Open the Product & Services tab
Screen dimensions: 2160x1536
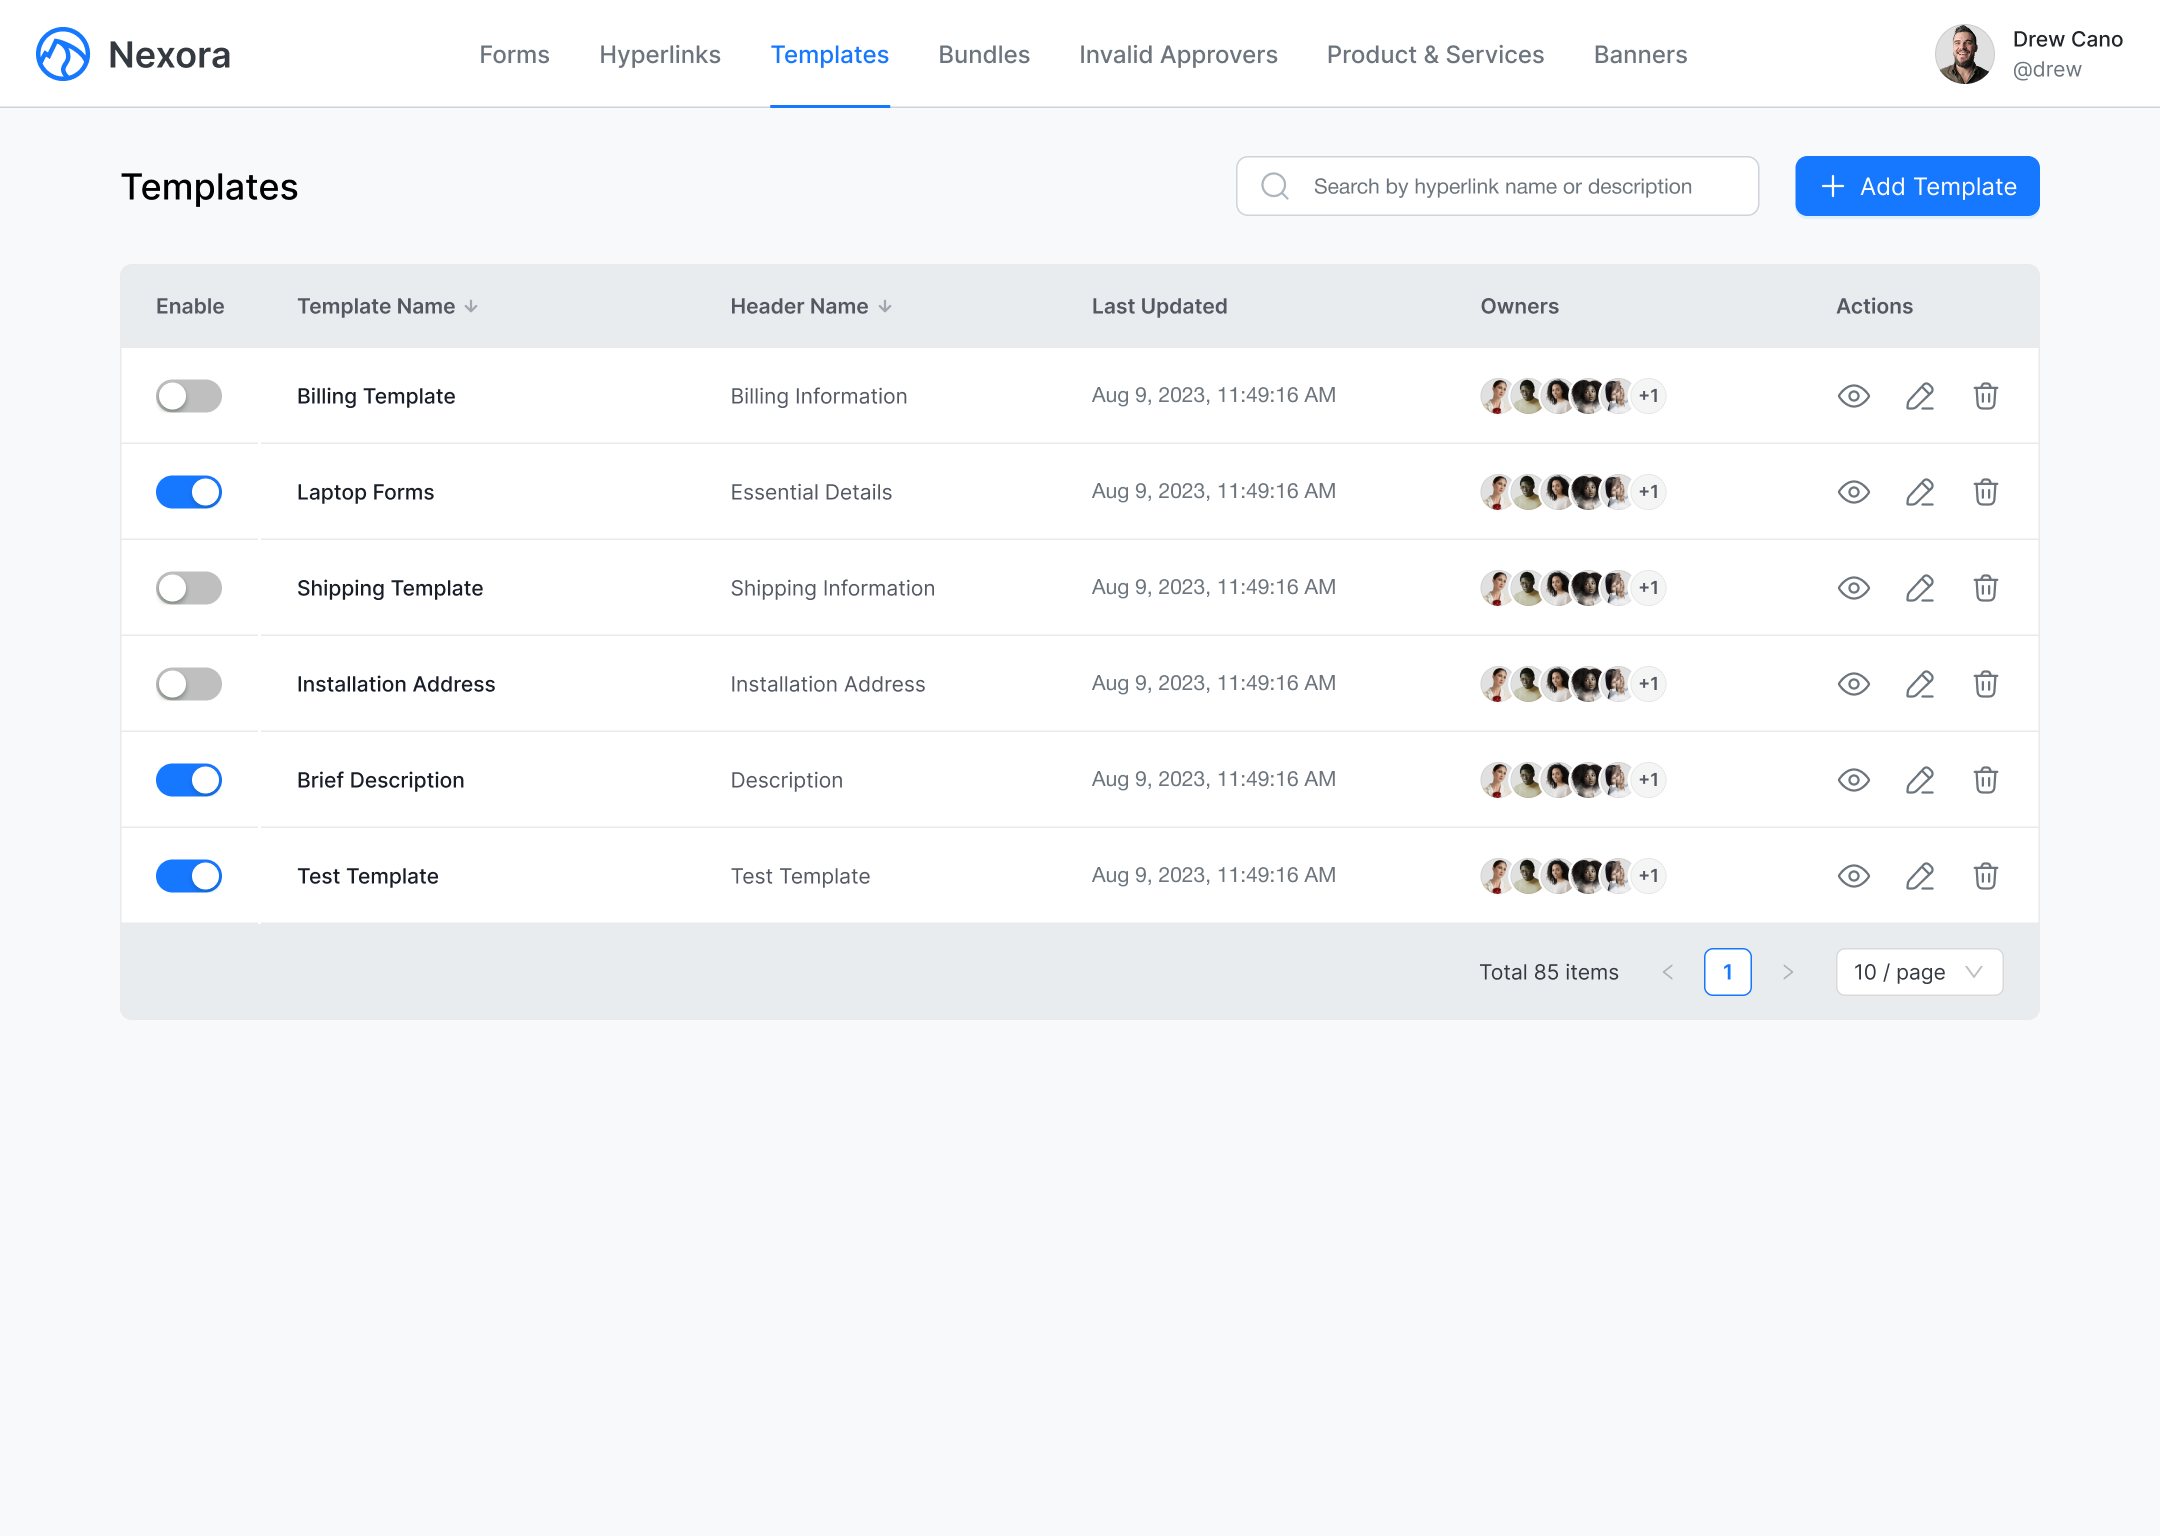(x=1435, y=54)
